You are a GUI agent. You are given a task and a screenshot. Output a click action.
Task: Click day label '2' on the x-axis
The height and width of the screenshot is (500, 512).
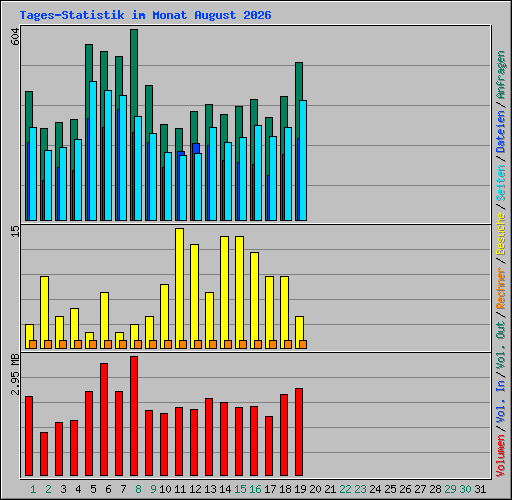[48, 489]
